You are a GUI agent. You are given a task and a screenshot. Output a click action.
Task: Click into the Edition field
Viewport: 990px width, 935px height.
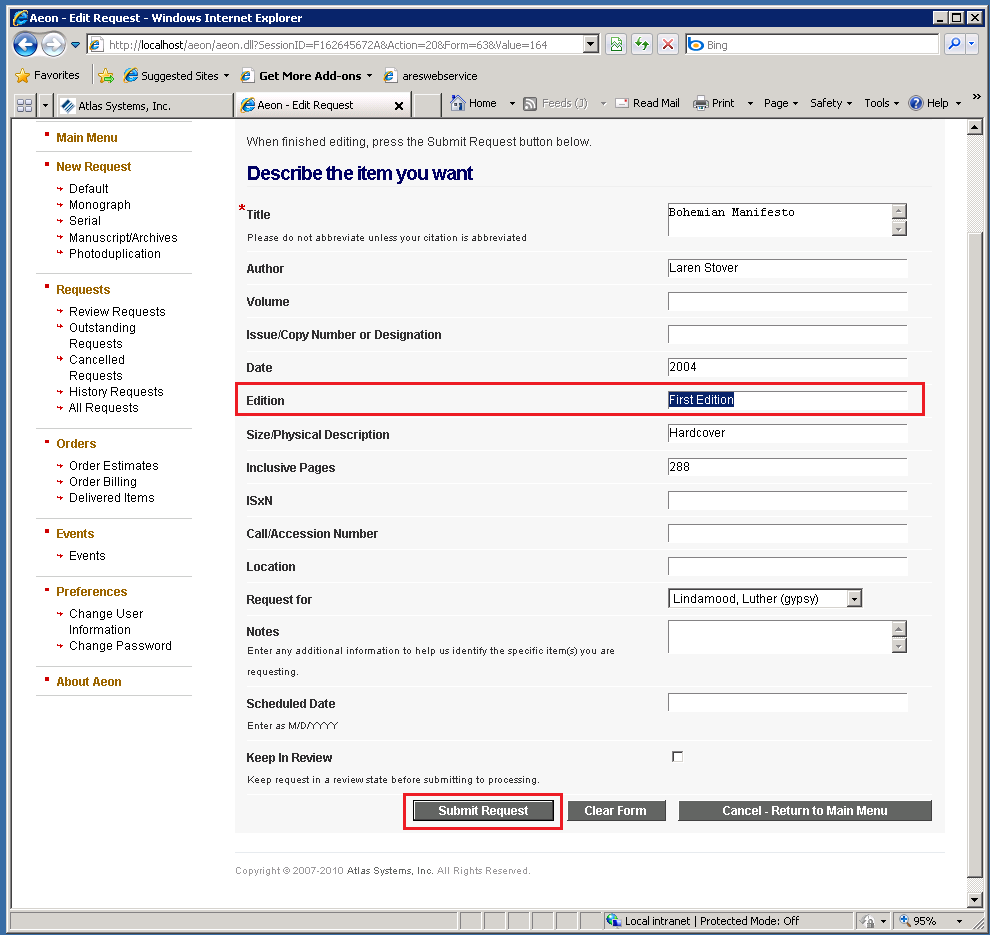(787, 400)
